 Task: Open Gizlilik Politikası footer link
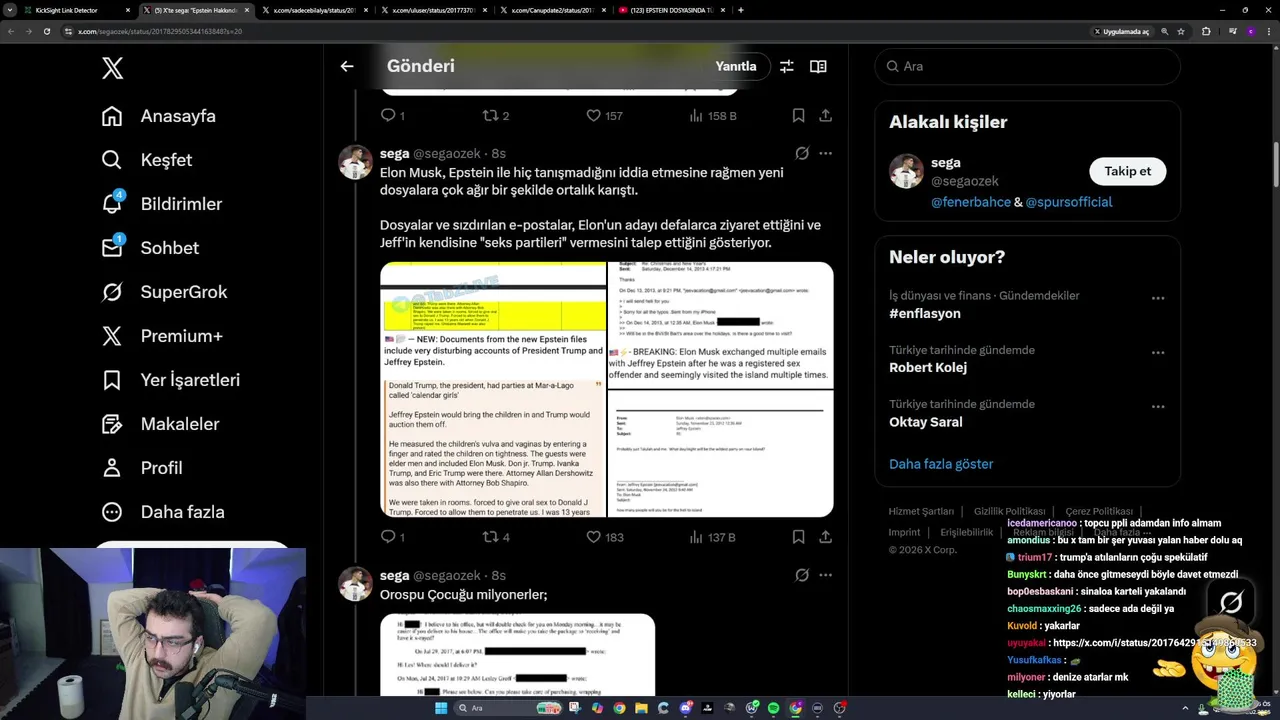1009,511
